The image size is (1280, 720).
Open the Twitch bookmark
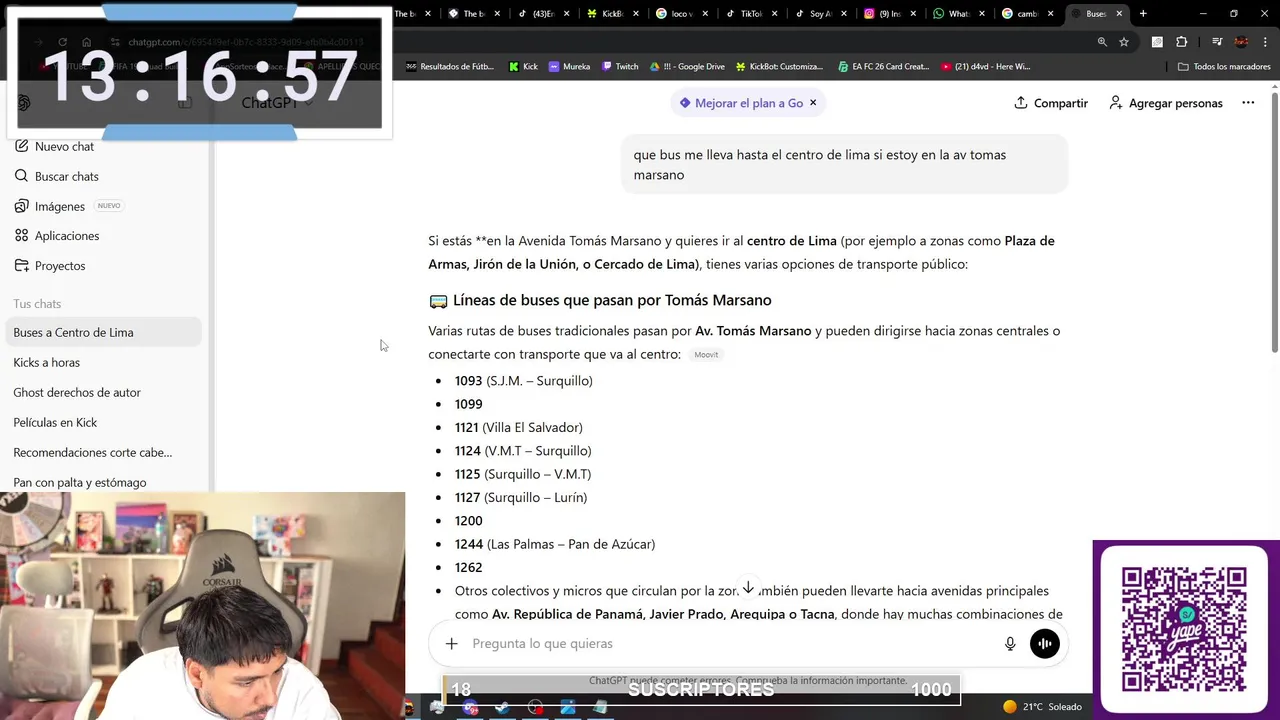pos(620,67)
